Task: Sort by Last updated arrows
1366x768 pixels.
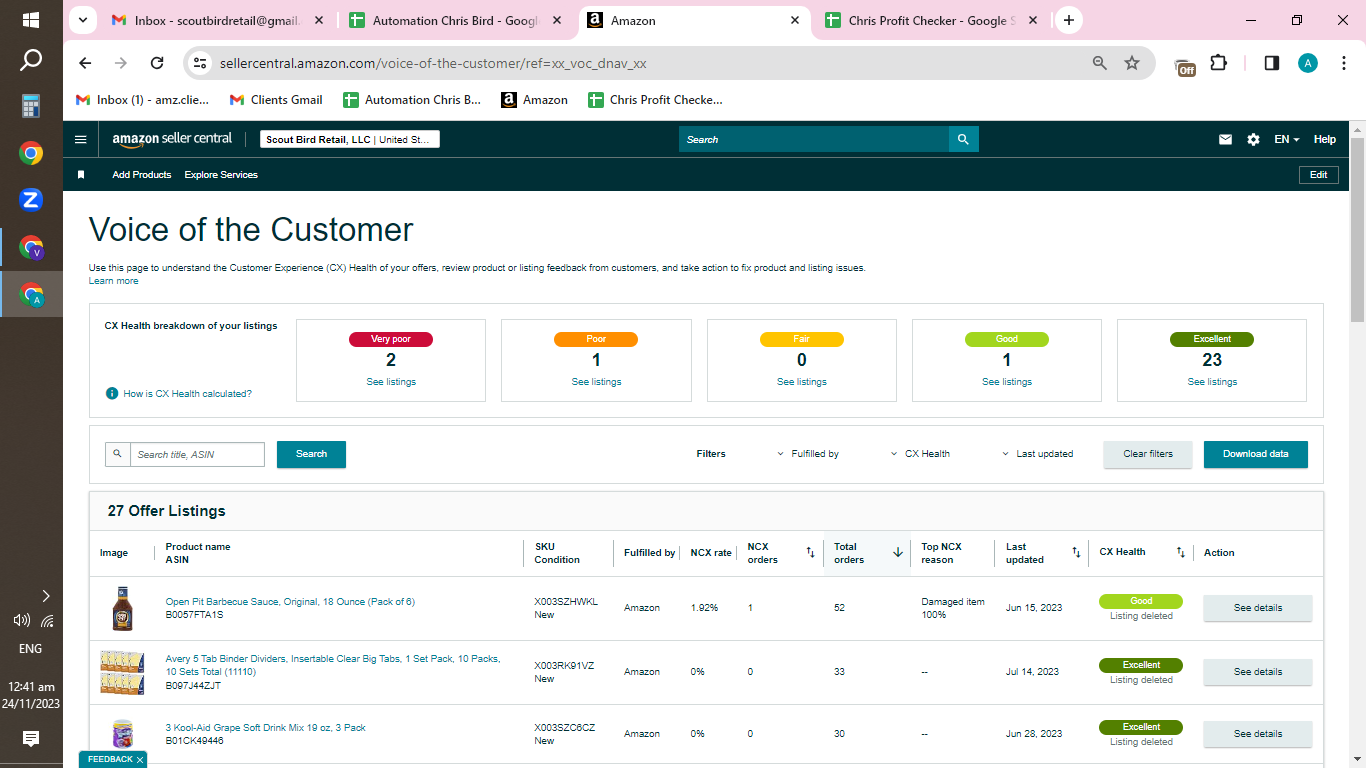Action: click(1076, 552)
